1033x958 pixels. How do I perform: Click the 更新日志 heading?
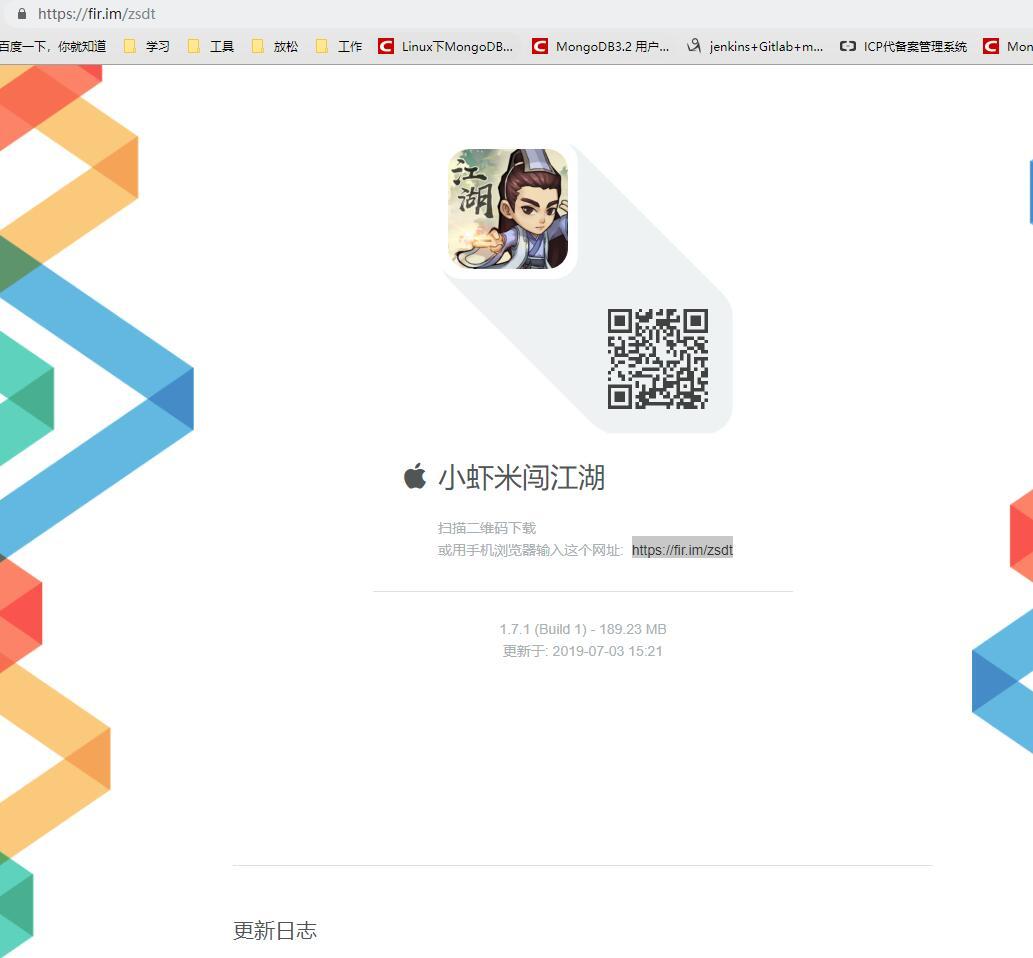275,930
